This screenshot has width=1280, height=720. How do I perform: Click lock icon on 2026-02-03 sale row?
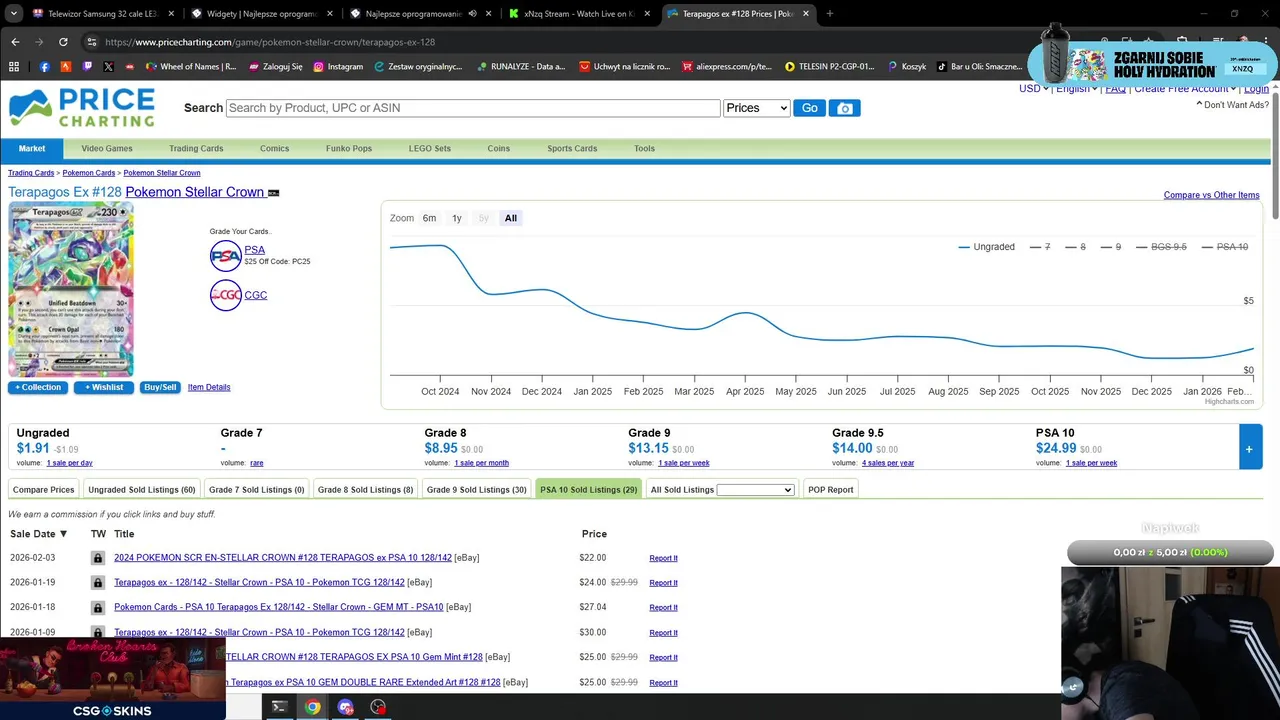pos(98,558)
